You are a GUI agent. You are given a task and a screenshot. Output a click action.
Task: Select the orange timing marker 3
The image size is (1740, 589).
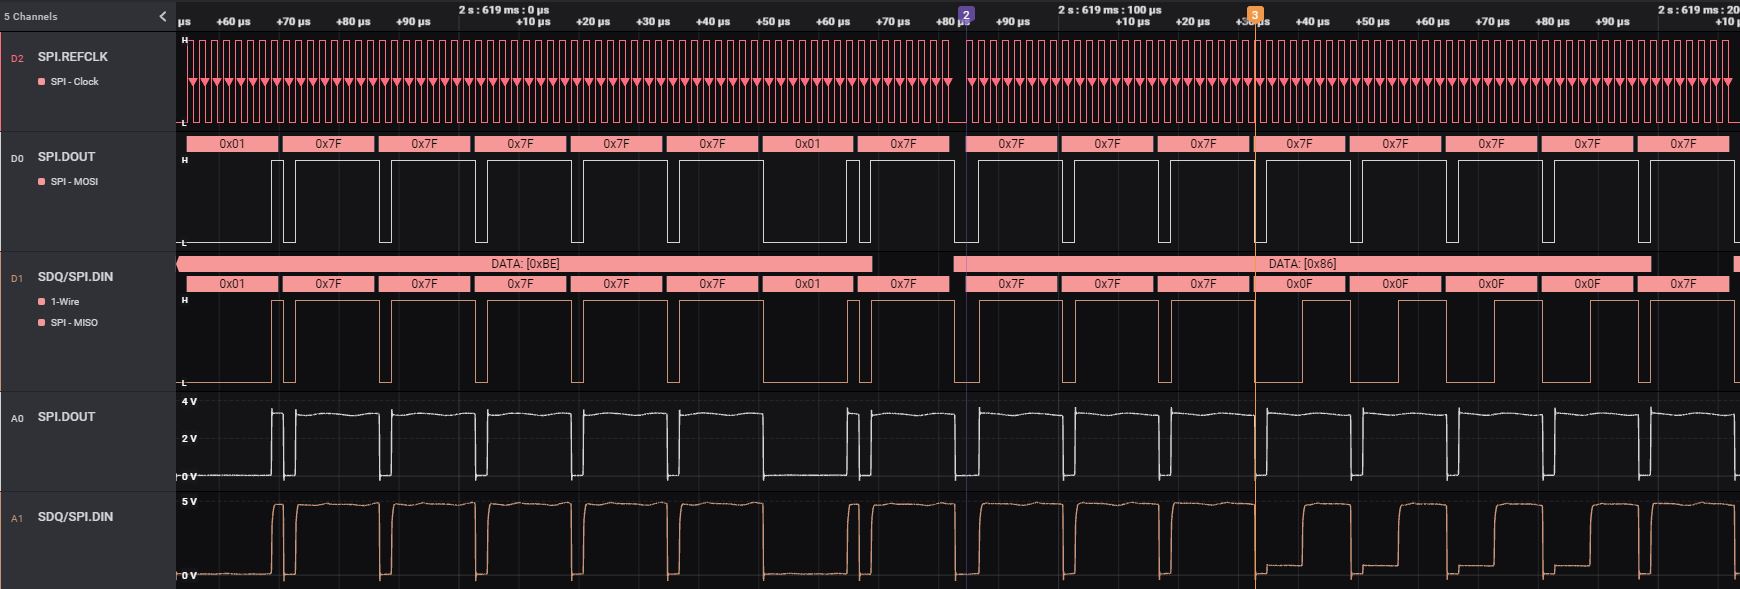(x=1255, y=15)
